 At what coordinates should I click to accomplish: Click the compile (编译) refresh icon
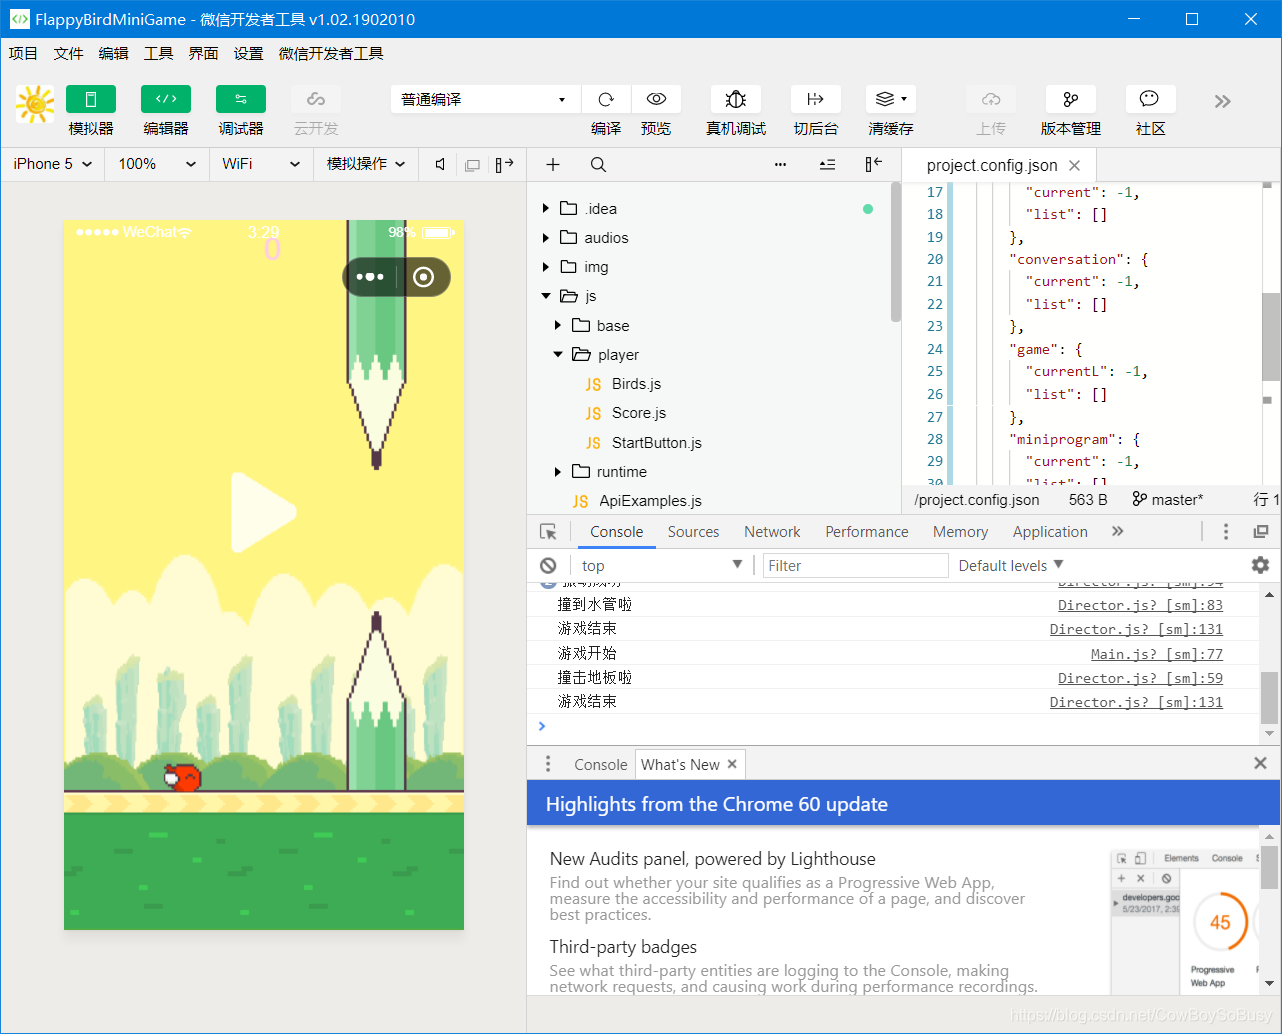coord(606,99)
